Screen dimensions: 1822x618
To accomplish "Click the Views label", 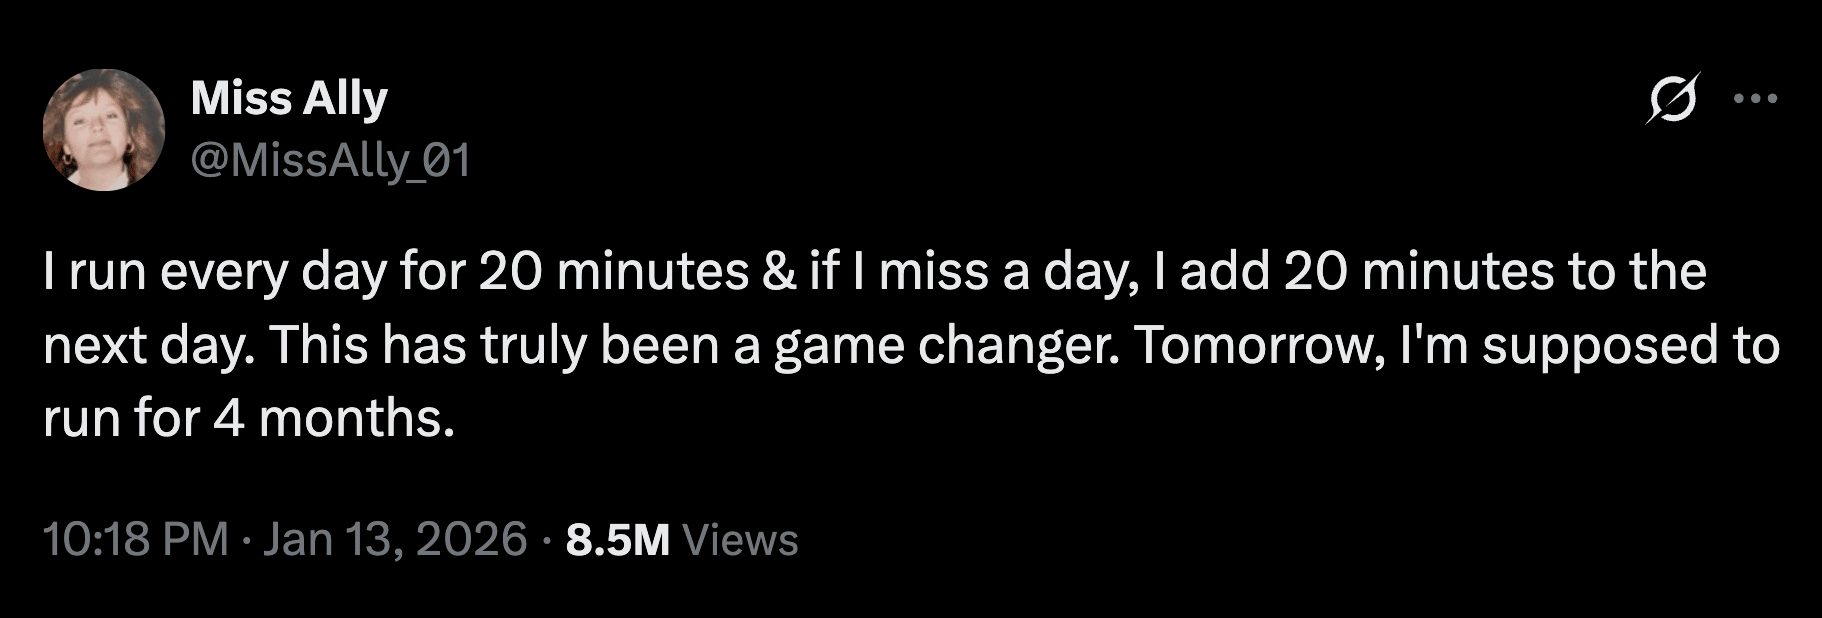I will pos(740,539).
